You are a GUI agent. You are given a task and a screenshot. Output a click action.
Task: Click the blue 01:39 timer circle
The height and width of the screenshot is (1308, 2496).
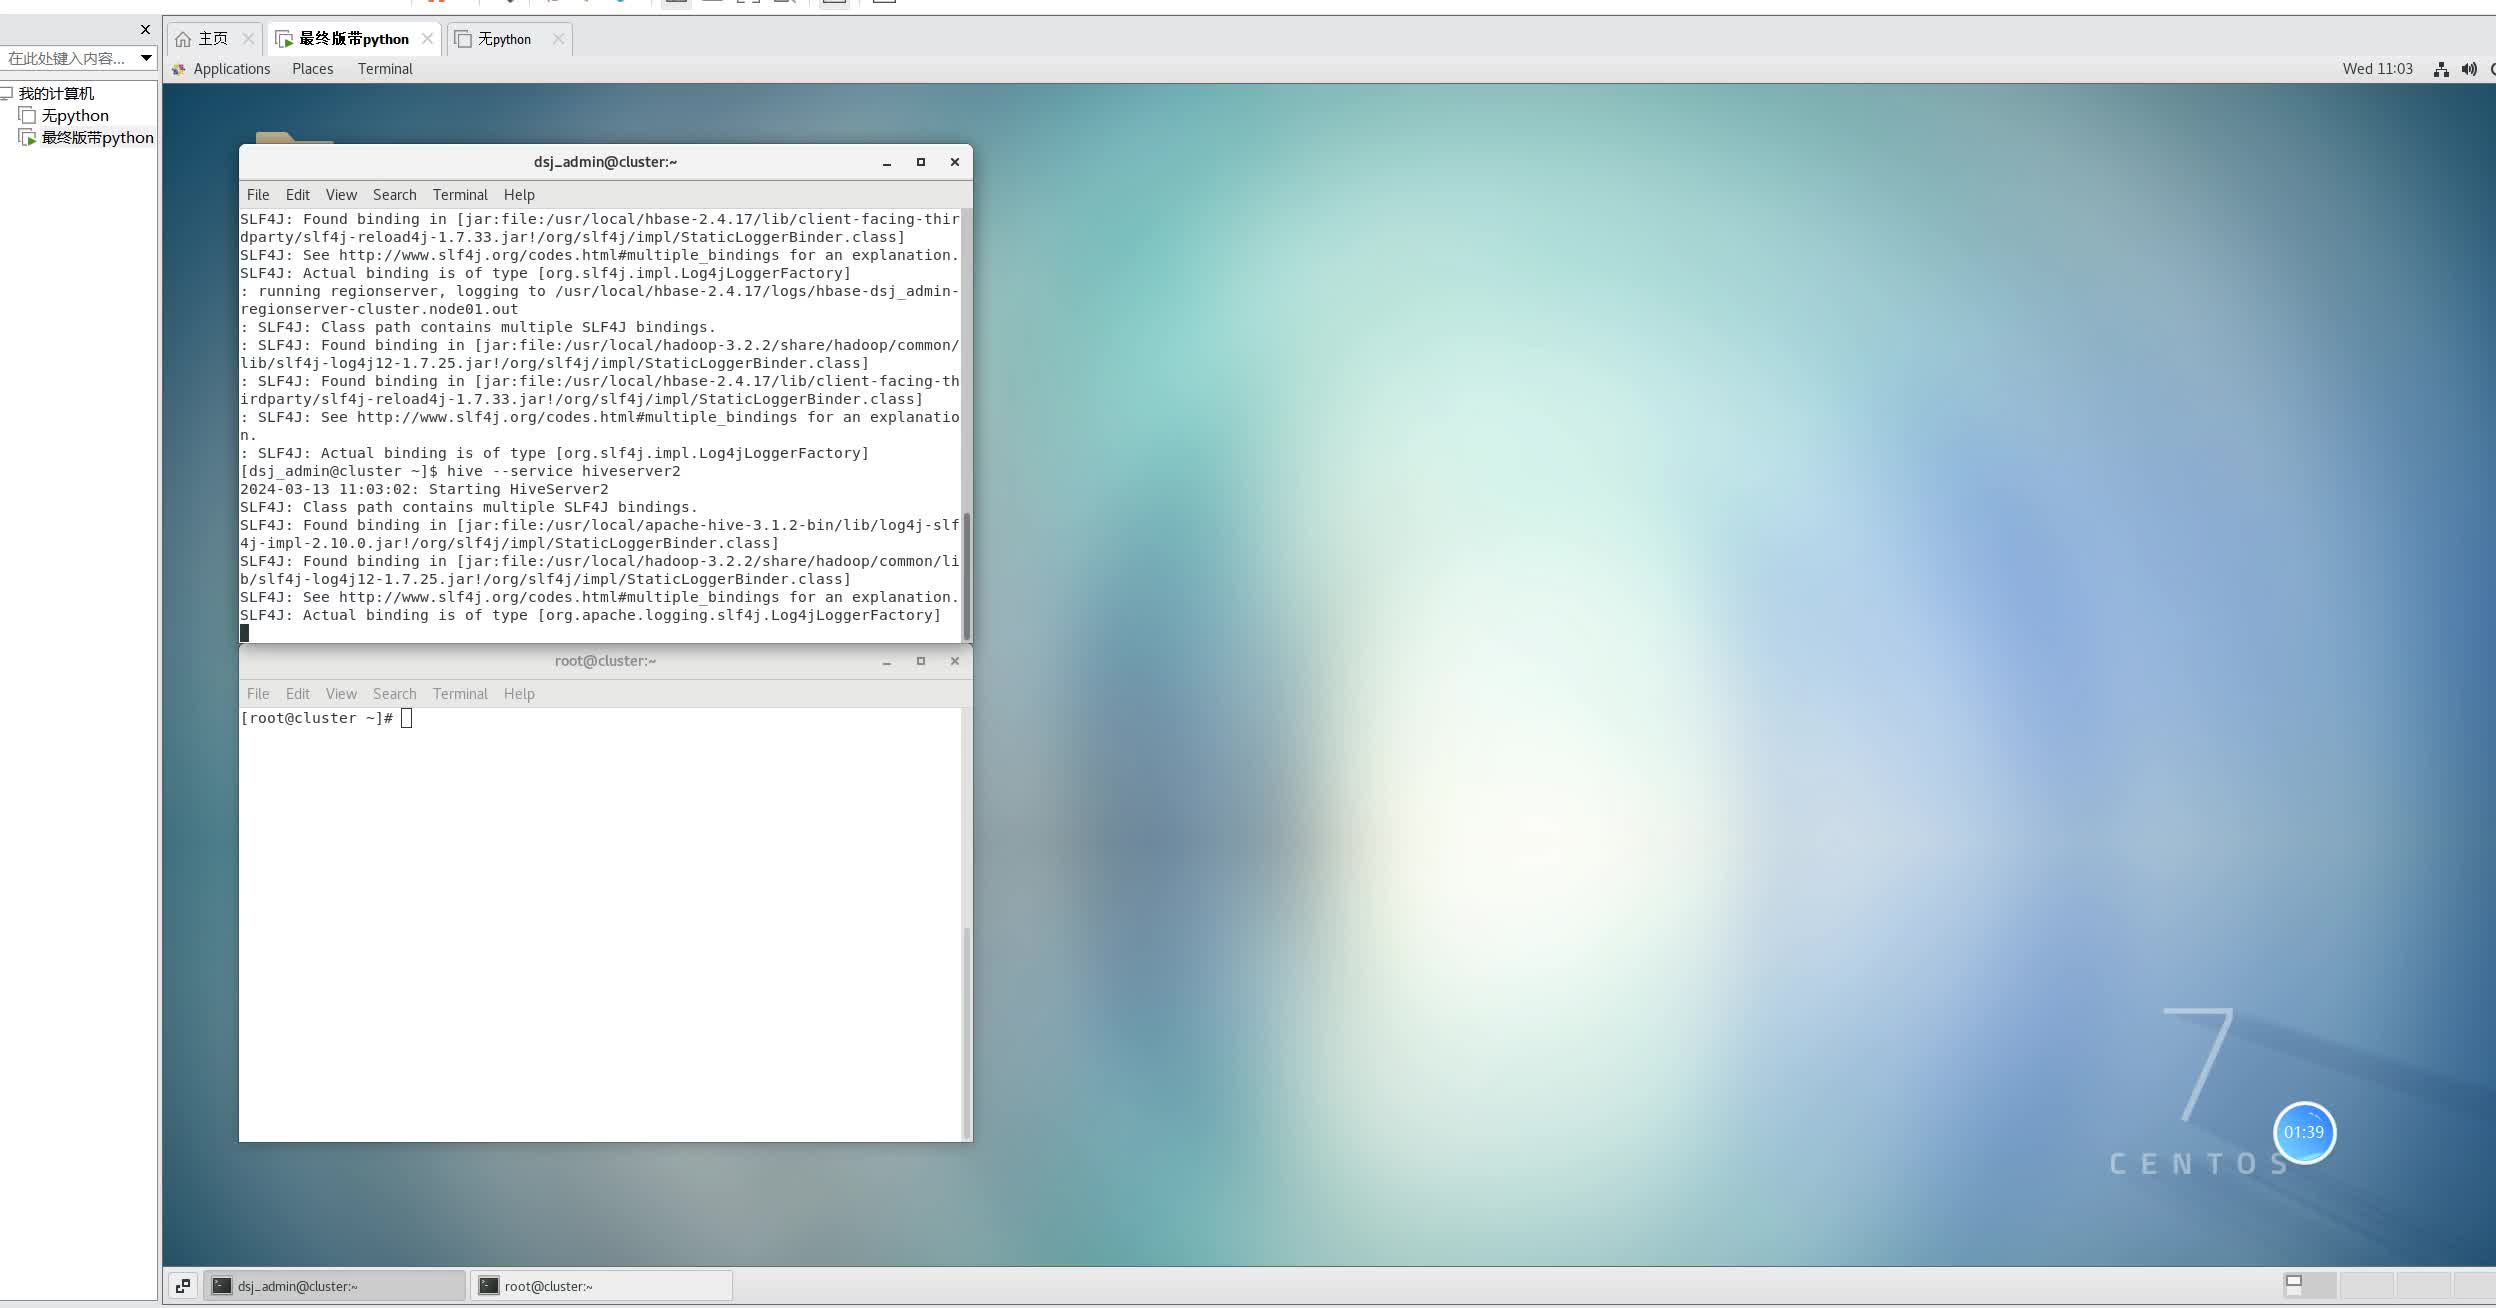click(x=2304, y=1132)
